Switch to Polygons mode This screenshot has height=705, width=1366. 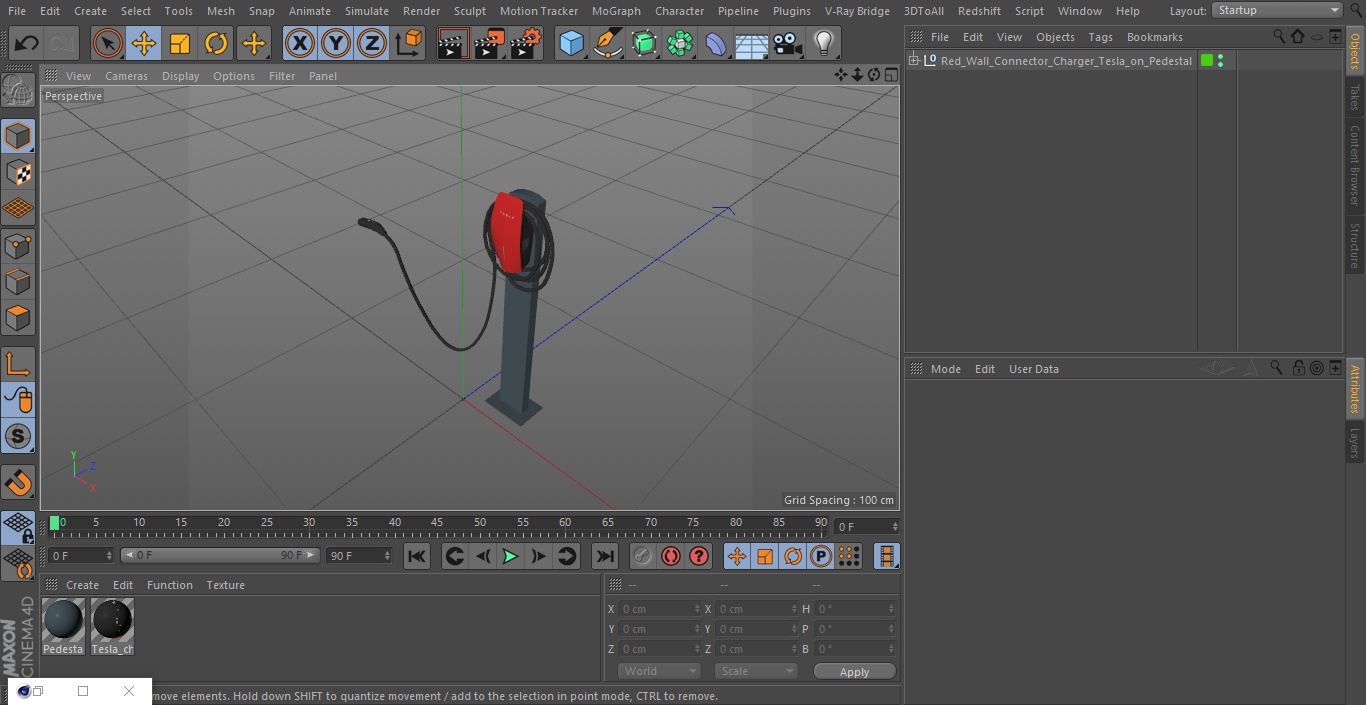click(18, 318)
